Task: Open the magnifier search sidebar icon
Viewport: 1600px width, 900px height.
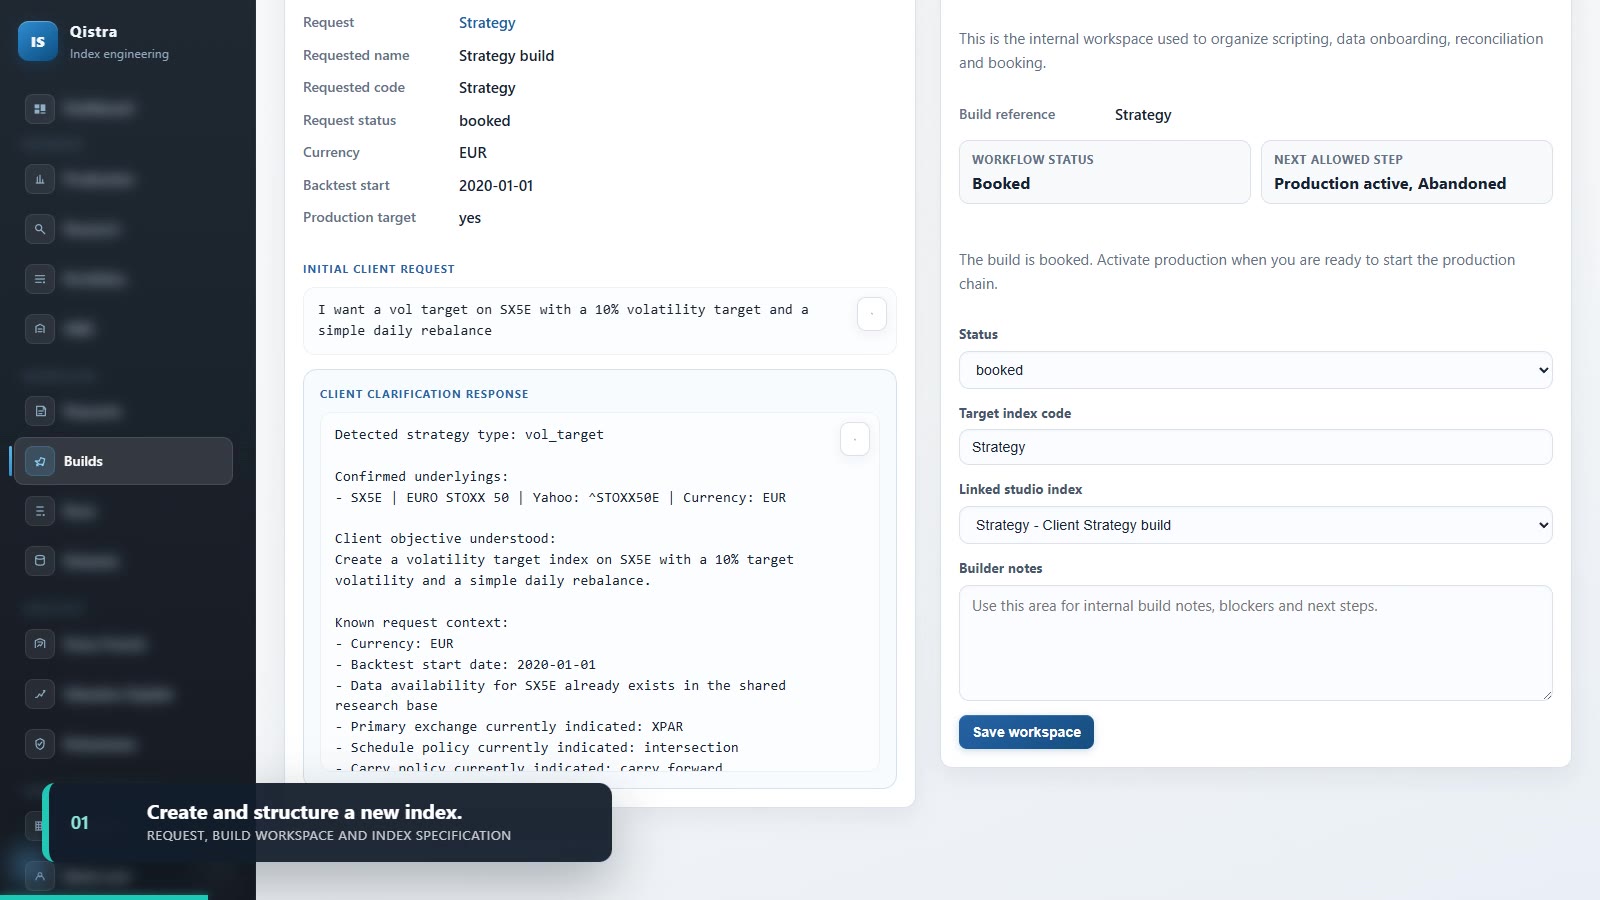Action: pyautogui.click(x=40, y=229)
